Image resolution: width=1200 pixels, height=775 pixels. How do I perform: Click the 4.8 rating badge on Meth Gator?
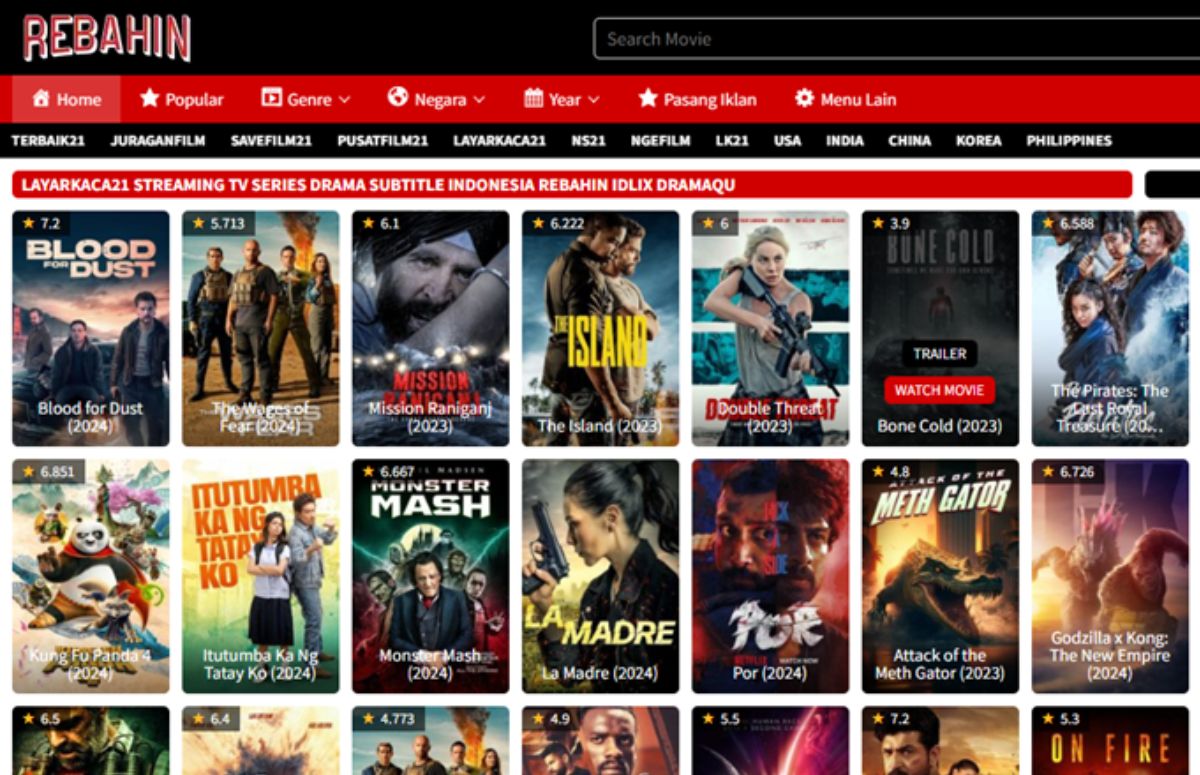click(891, 471)
